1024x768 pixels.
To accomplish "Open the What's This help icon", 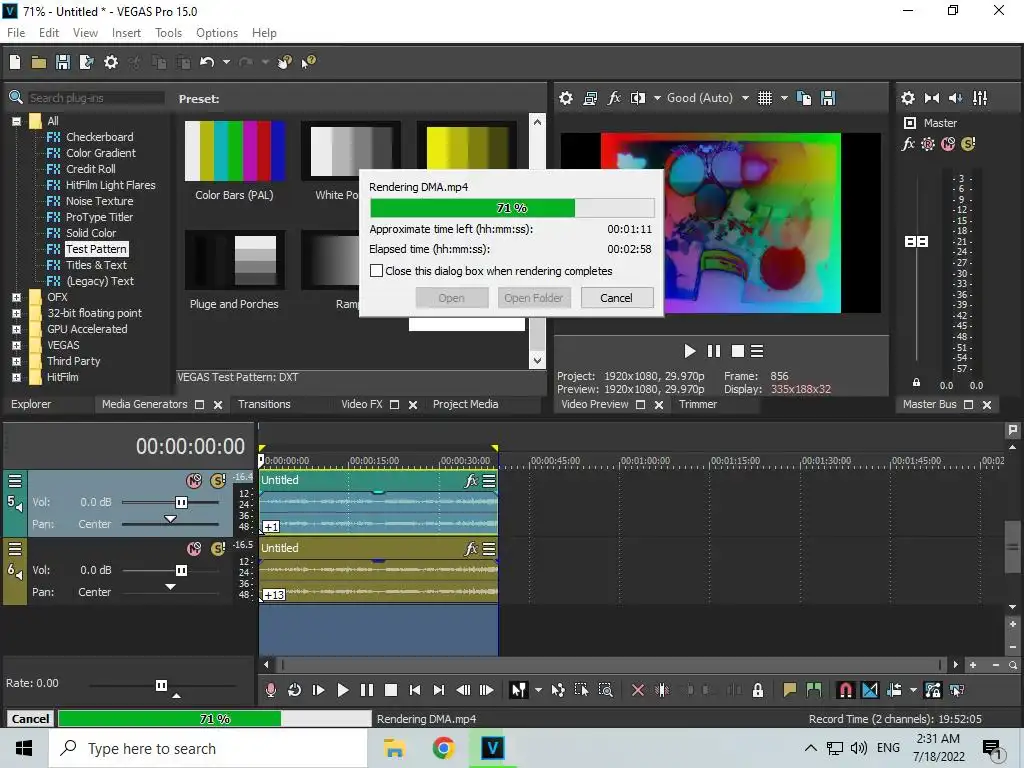I will point(308,62).
